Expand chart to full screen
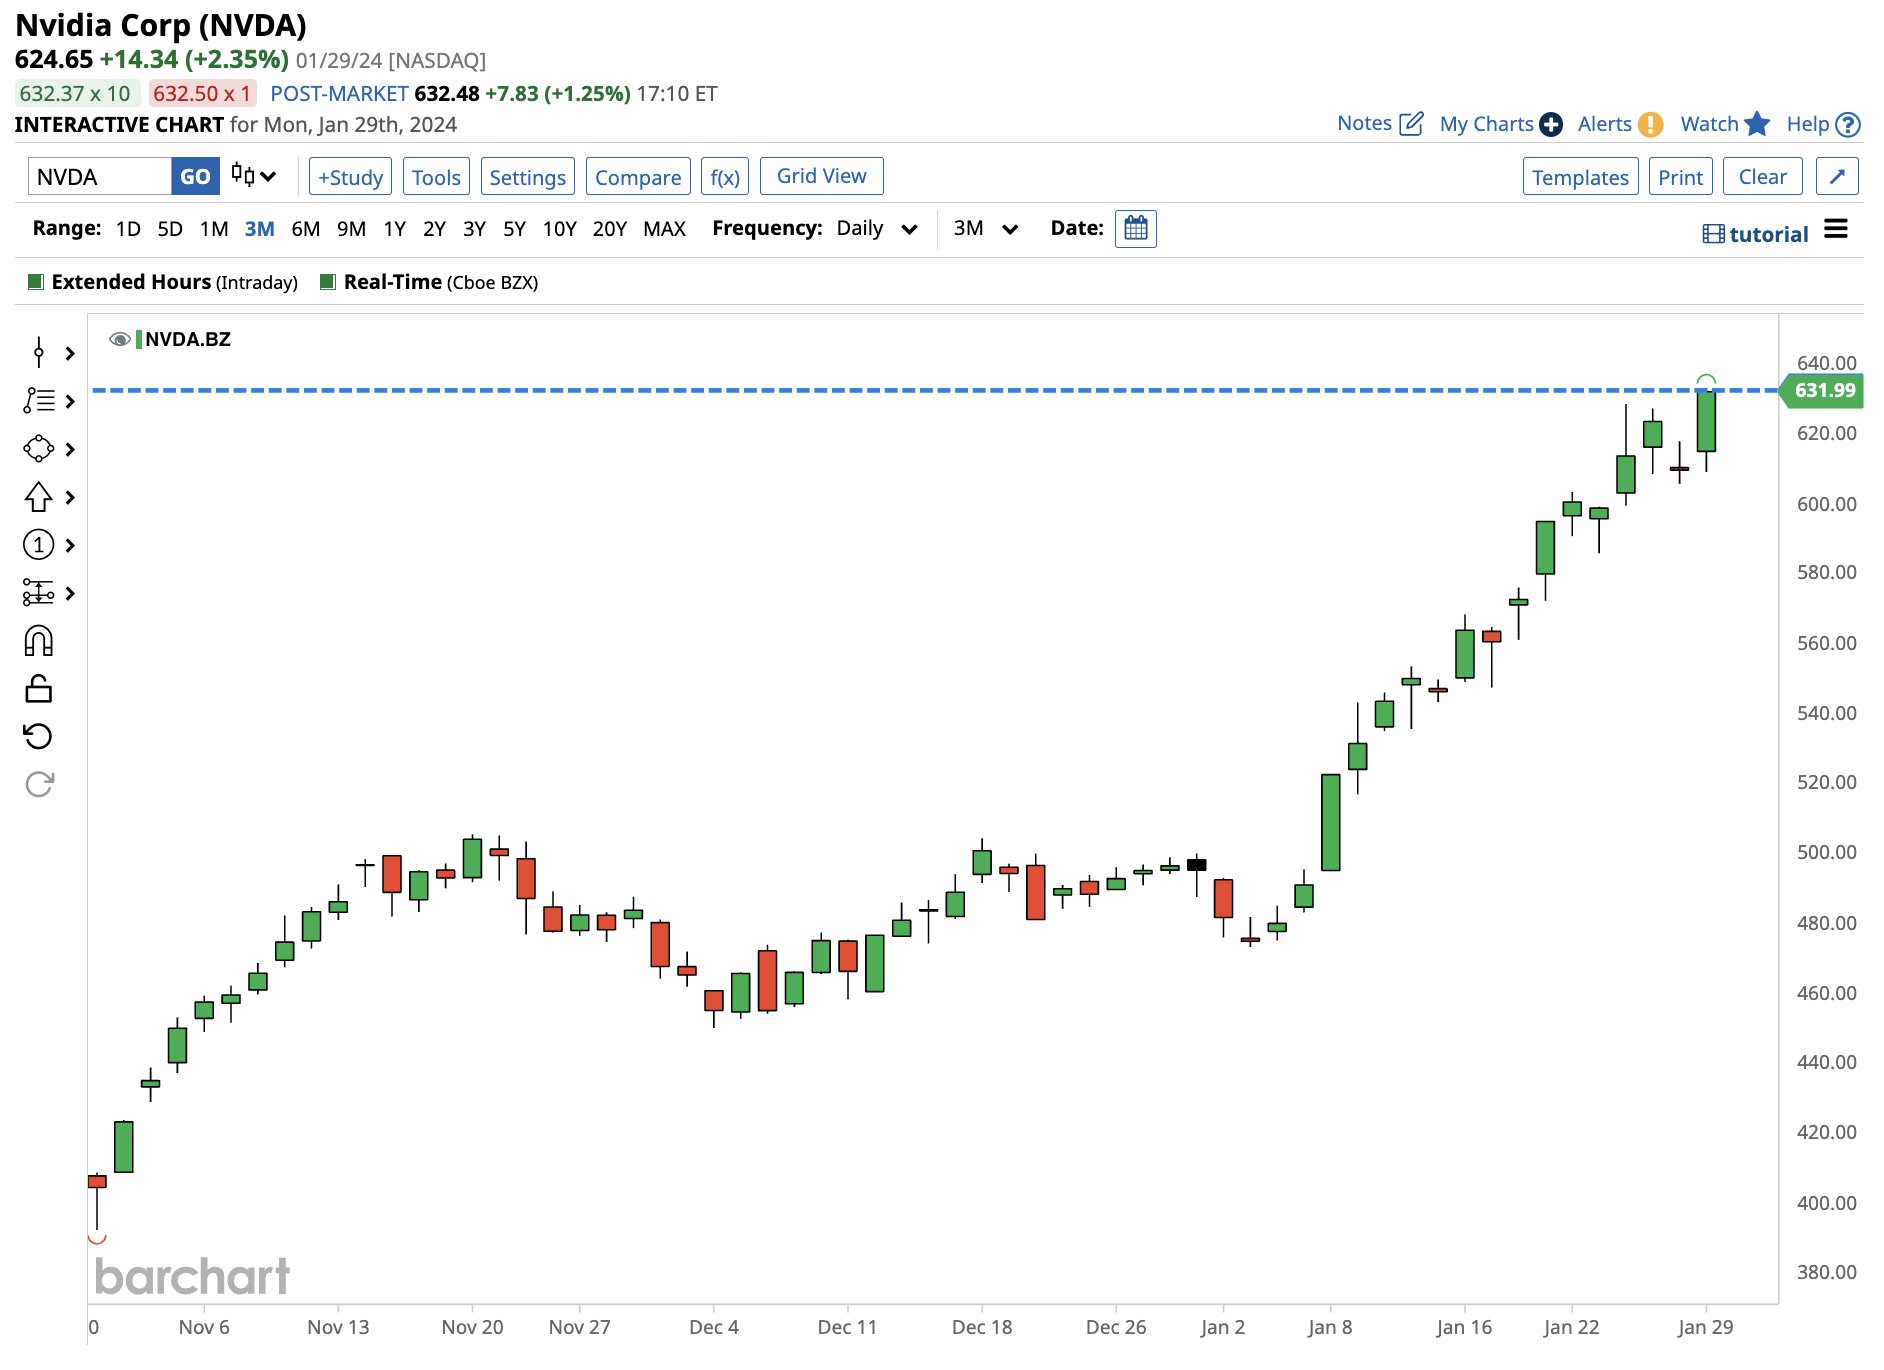 pyautogui.click(x=1837, y=177)
